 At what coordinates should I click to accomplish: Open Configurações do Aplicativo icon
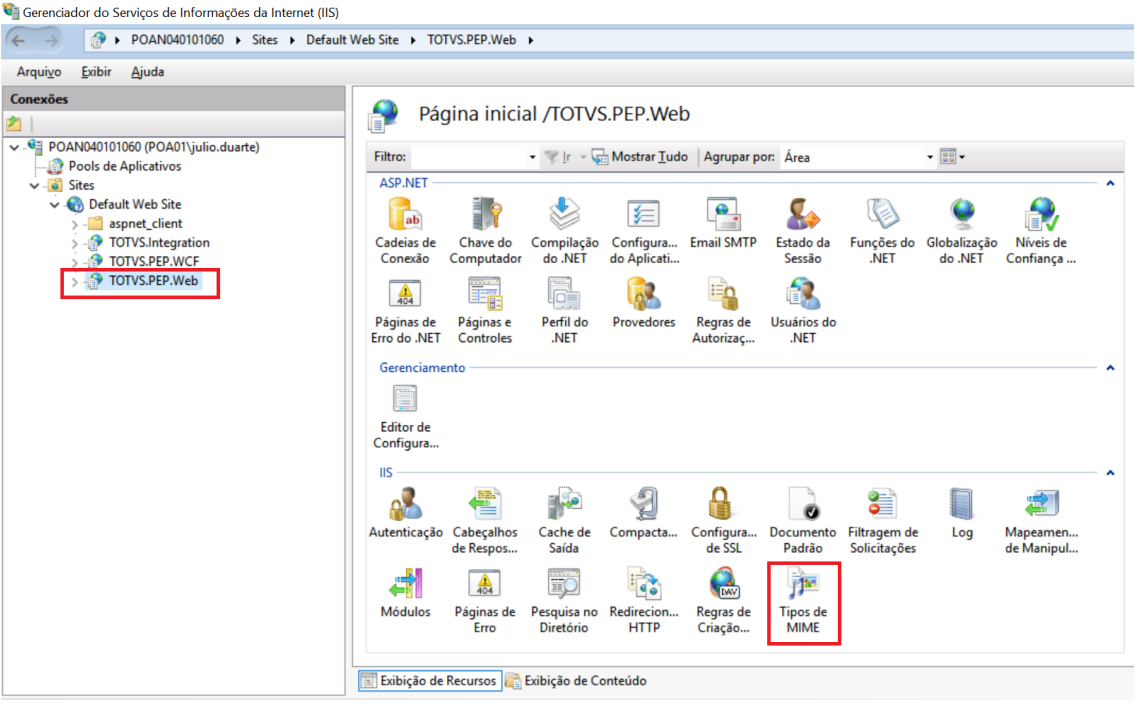pyautogui.click(x=644, y=231)
